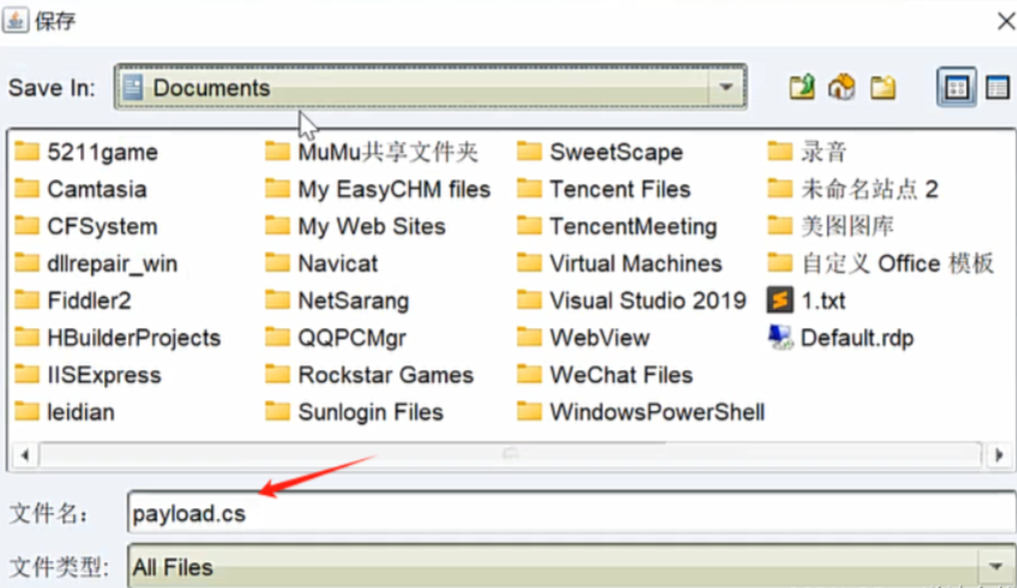Select the Tencent Files folder
1017x588 pixels.
(x=604, y=189)
